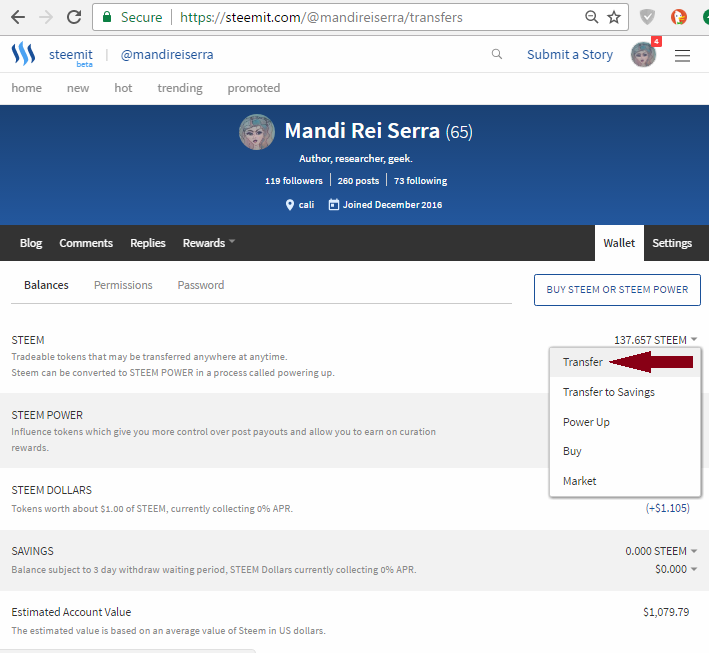
Task: Go to the promoted feed
Action: tap(254, 88)
